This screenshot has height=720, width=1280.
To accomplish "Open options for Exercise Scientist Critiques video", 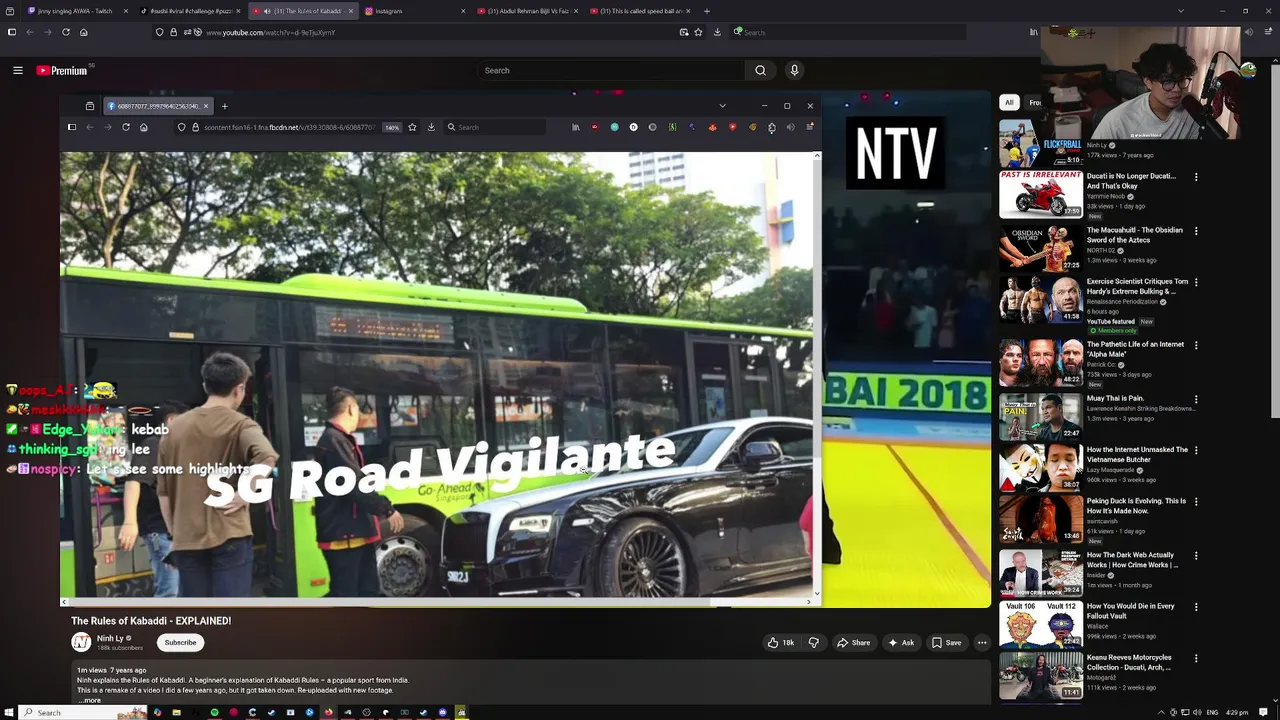I will (x=1196, y=283).
